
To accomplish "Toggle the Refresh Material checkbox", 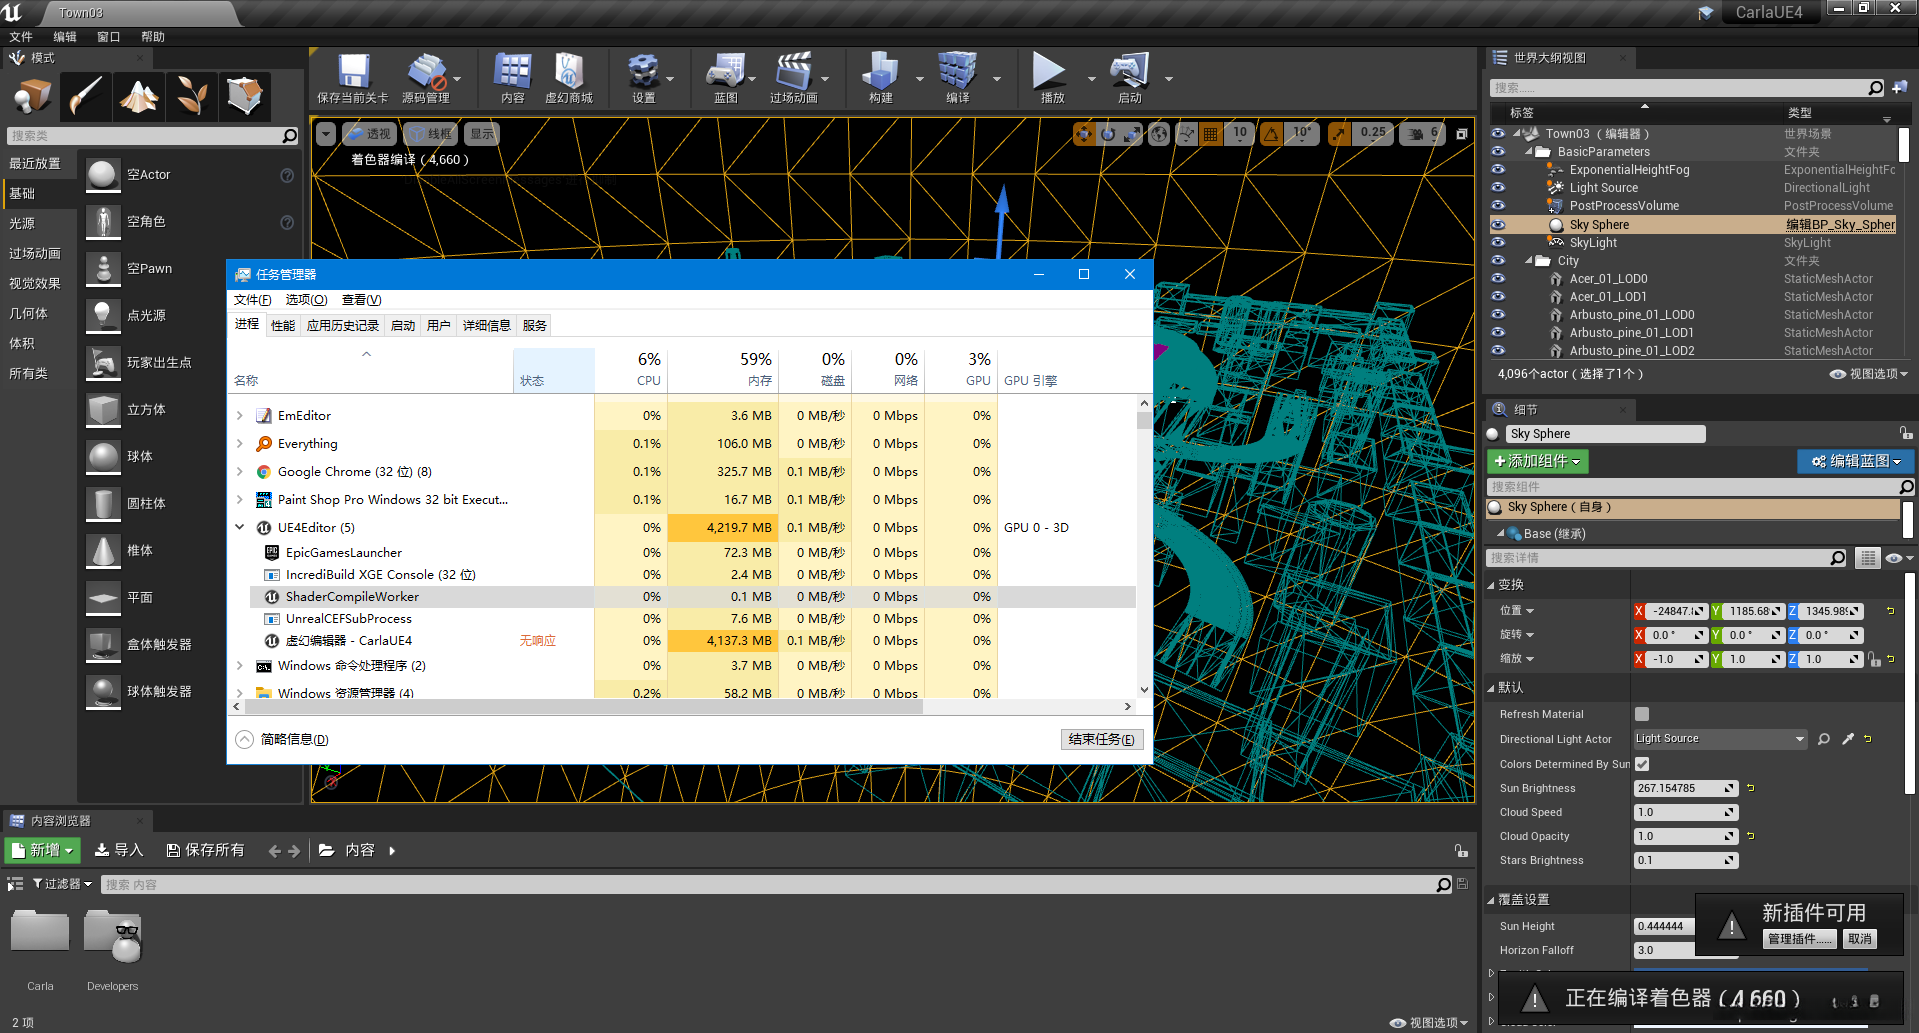I will [1642, 714].
